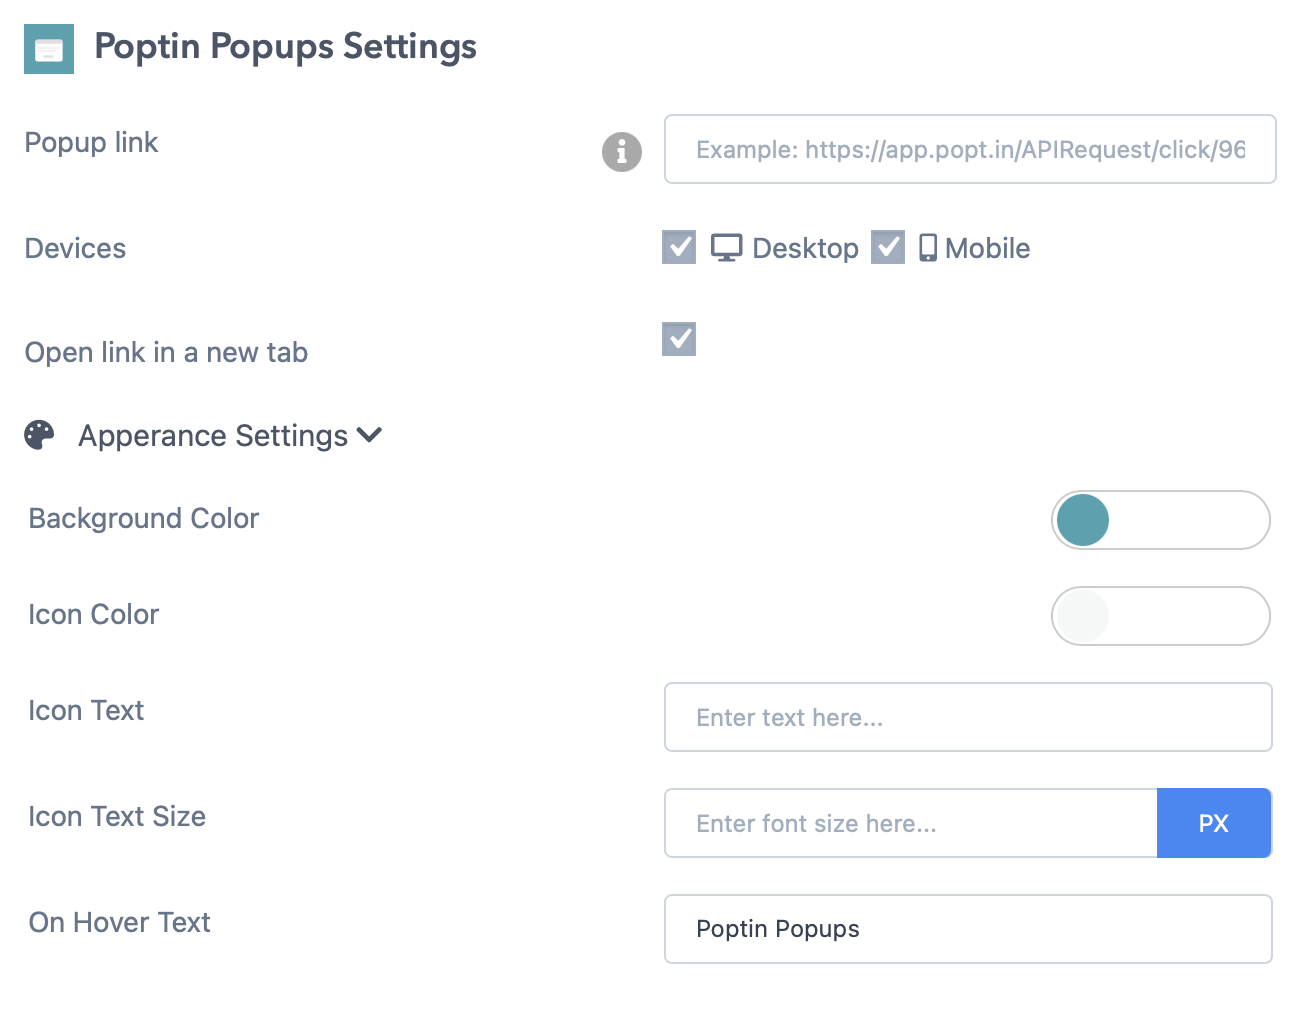Click the mobile phone icon
1310x1024 pixels.
click(928, 248)
